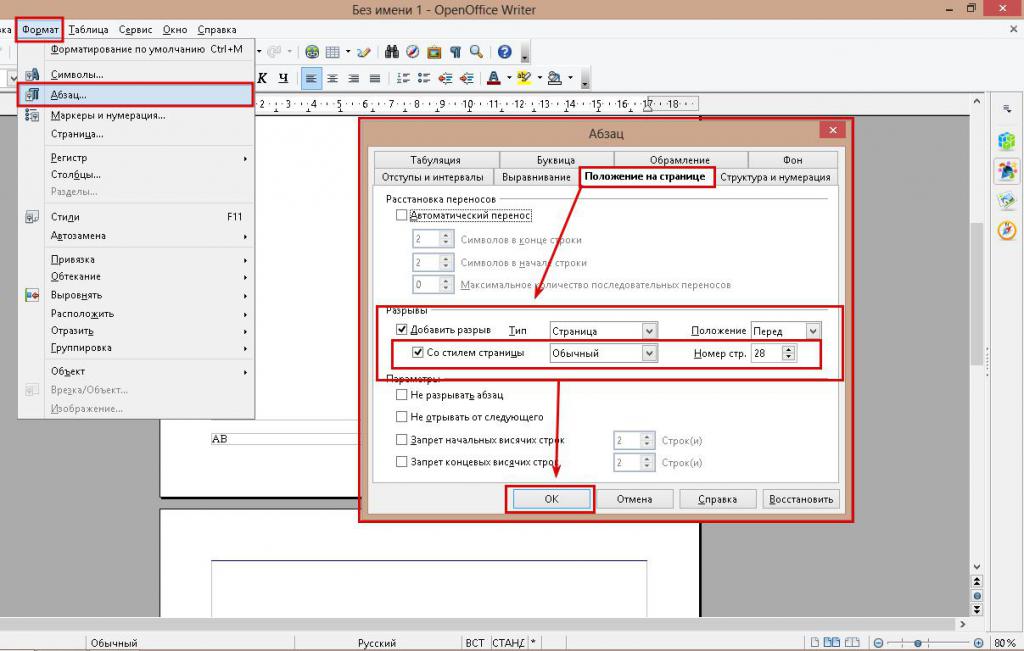Image resolution: width=1024 pixels, height=651 pixels.
Task: Click into the Номер стр. field showing 28
Action: coord(766,353)
